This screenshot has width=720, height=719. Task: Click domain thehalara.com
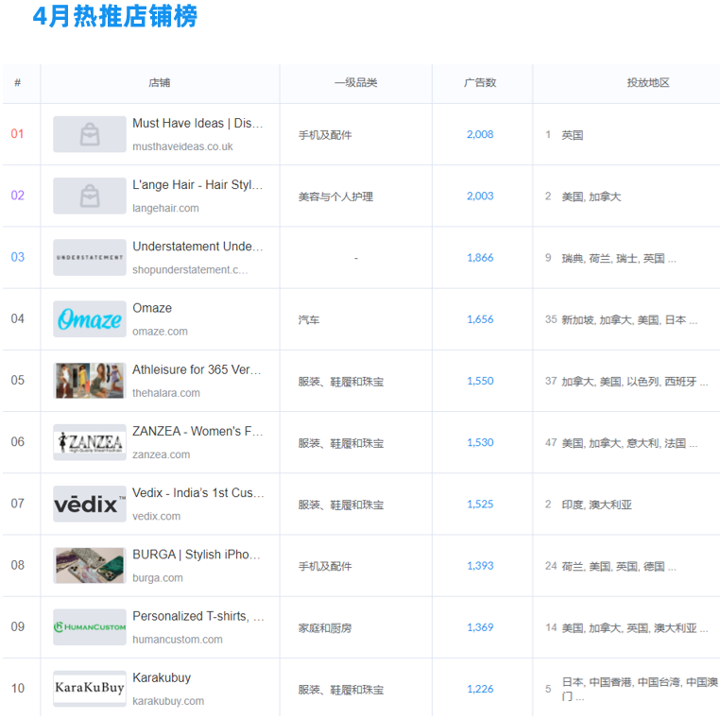[166, 393]
